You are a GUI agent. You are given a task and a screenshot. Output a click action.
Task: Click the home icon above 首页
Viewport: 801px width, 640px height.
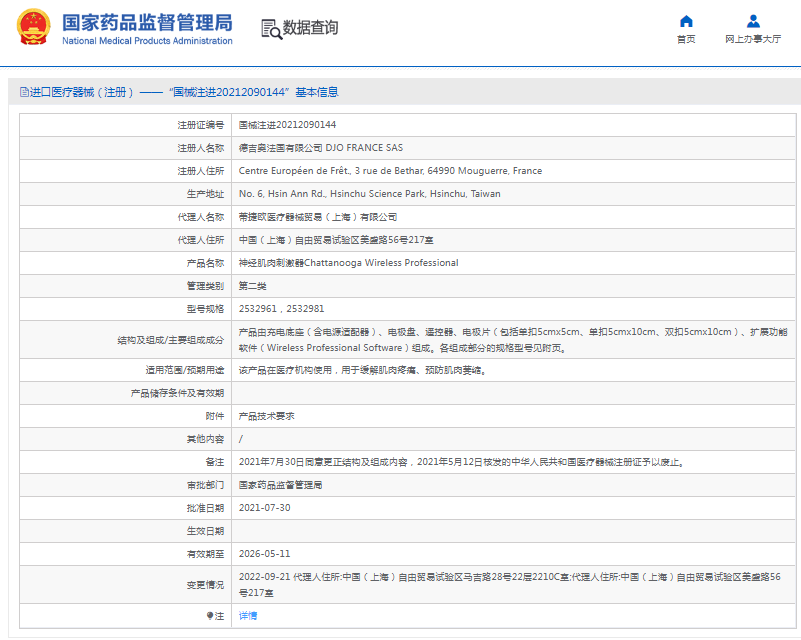(x=686, y=21)
